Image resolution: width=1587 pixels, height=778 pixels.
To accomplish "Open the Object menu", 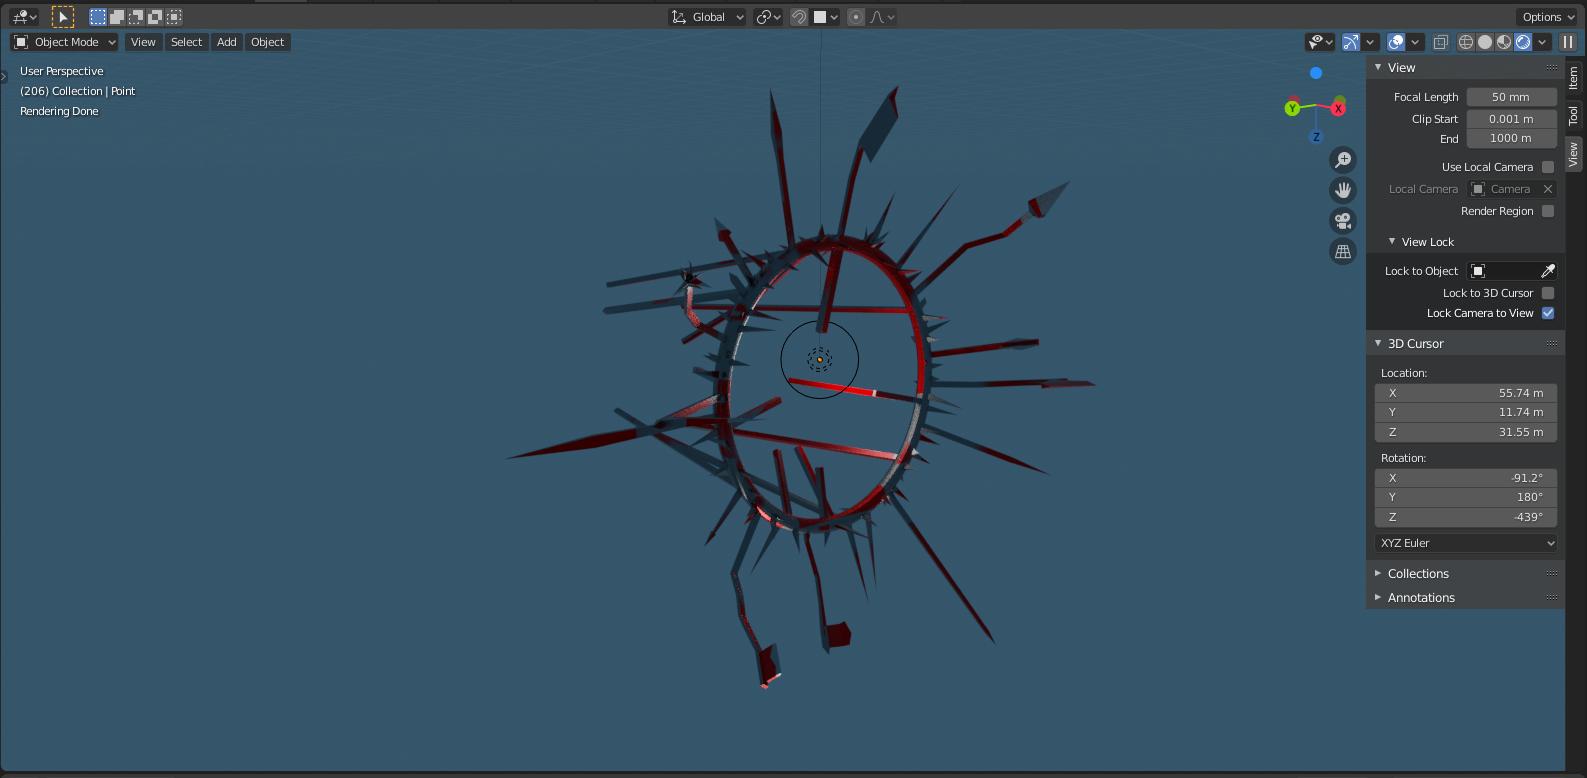I will (x=267, y=42).
